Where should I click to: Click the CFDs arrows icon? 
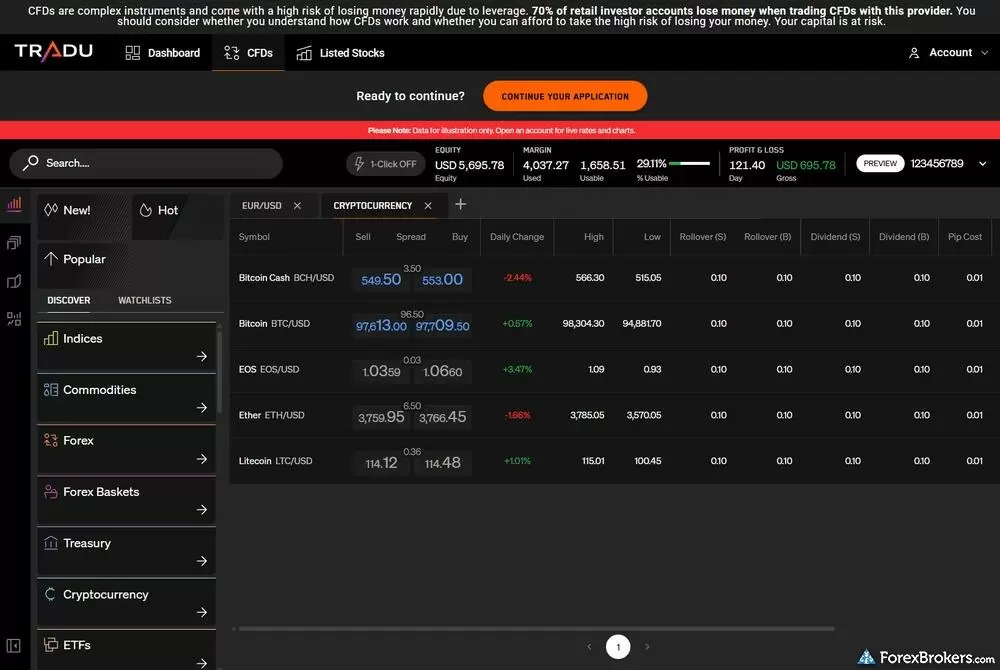point(232,53)
